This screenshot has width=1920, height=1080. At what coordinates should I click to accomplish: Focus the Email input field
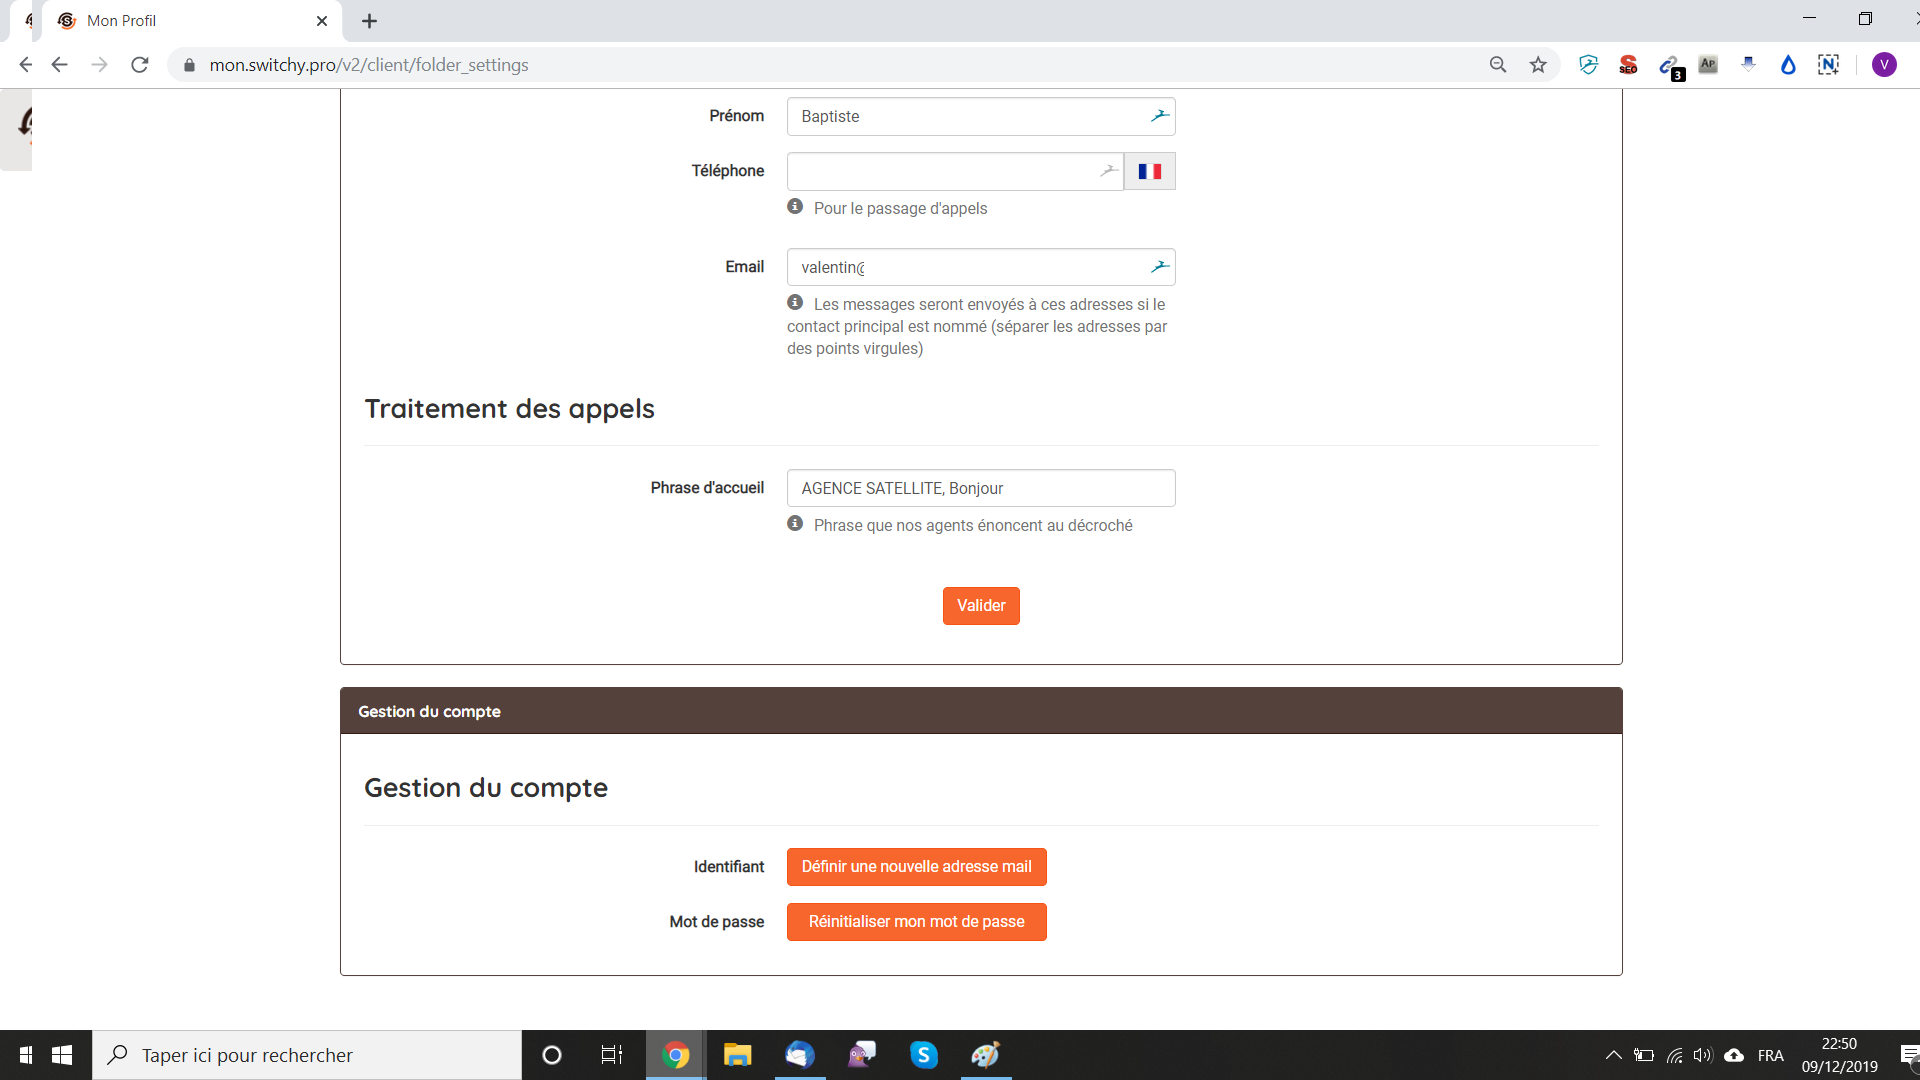pyautogui.click(x=981, y=267)
